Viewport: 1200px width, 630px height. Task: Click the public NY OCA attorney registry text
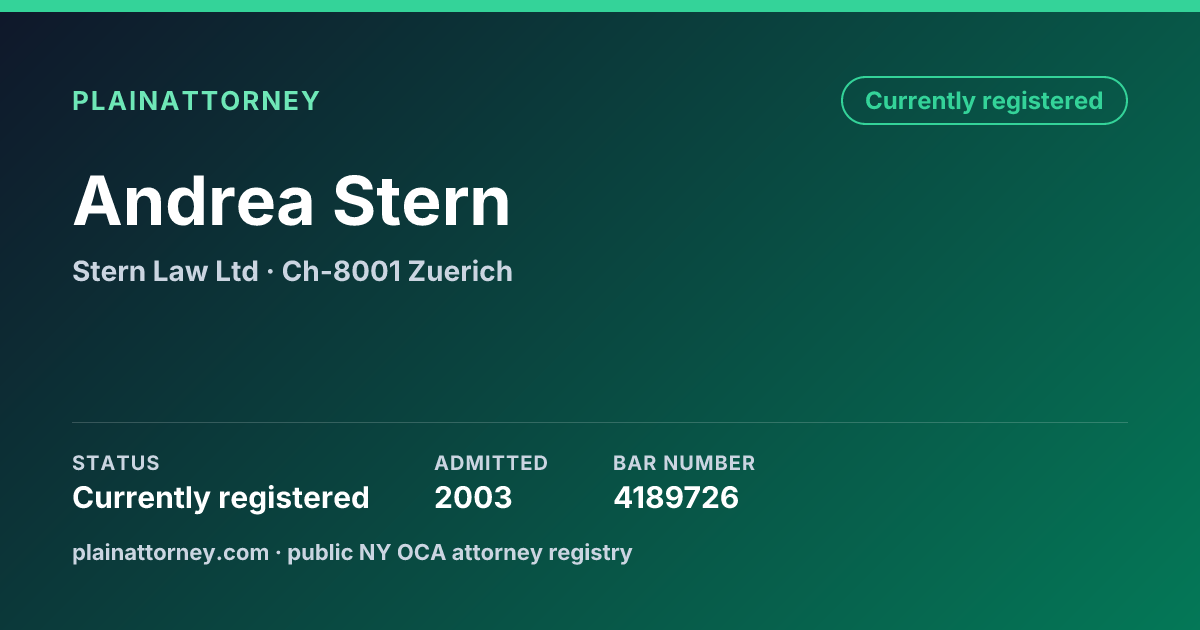pos(460,552)
